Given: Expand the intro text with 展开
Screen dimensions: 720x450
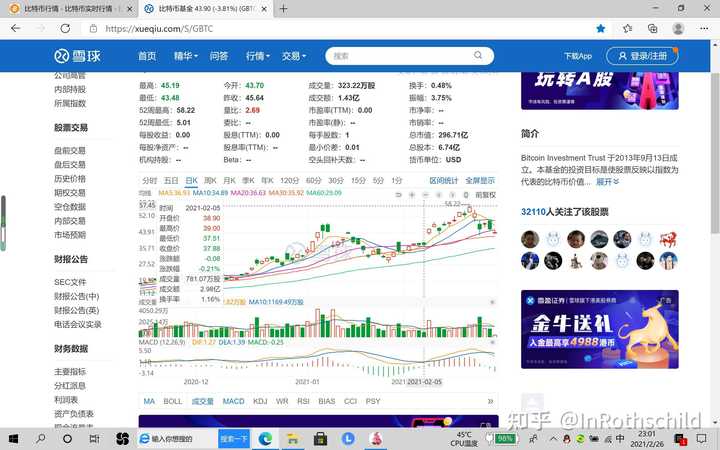Looking at the screenshot, I should [x=608, y=181].
